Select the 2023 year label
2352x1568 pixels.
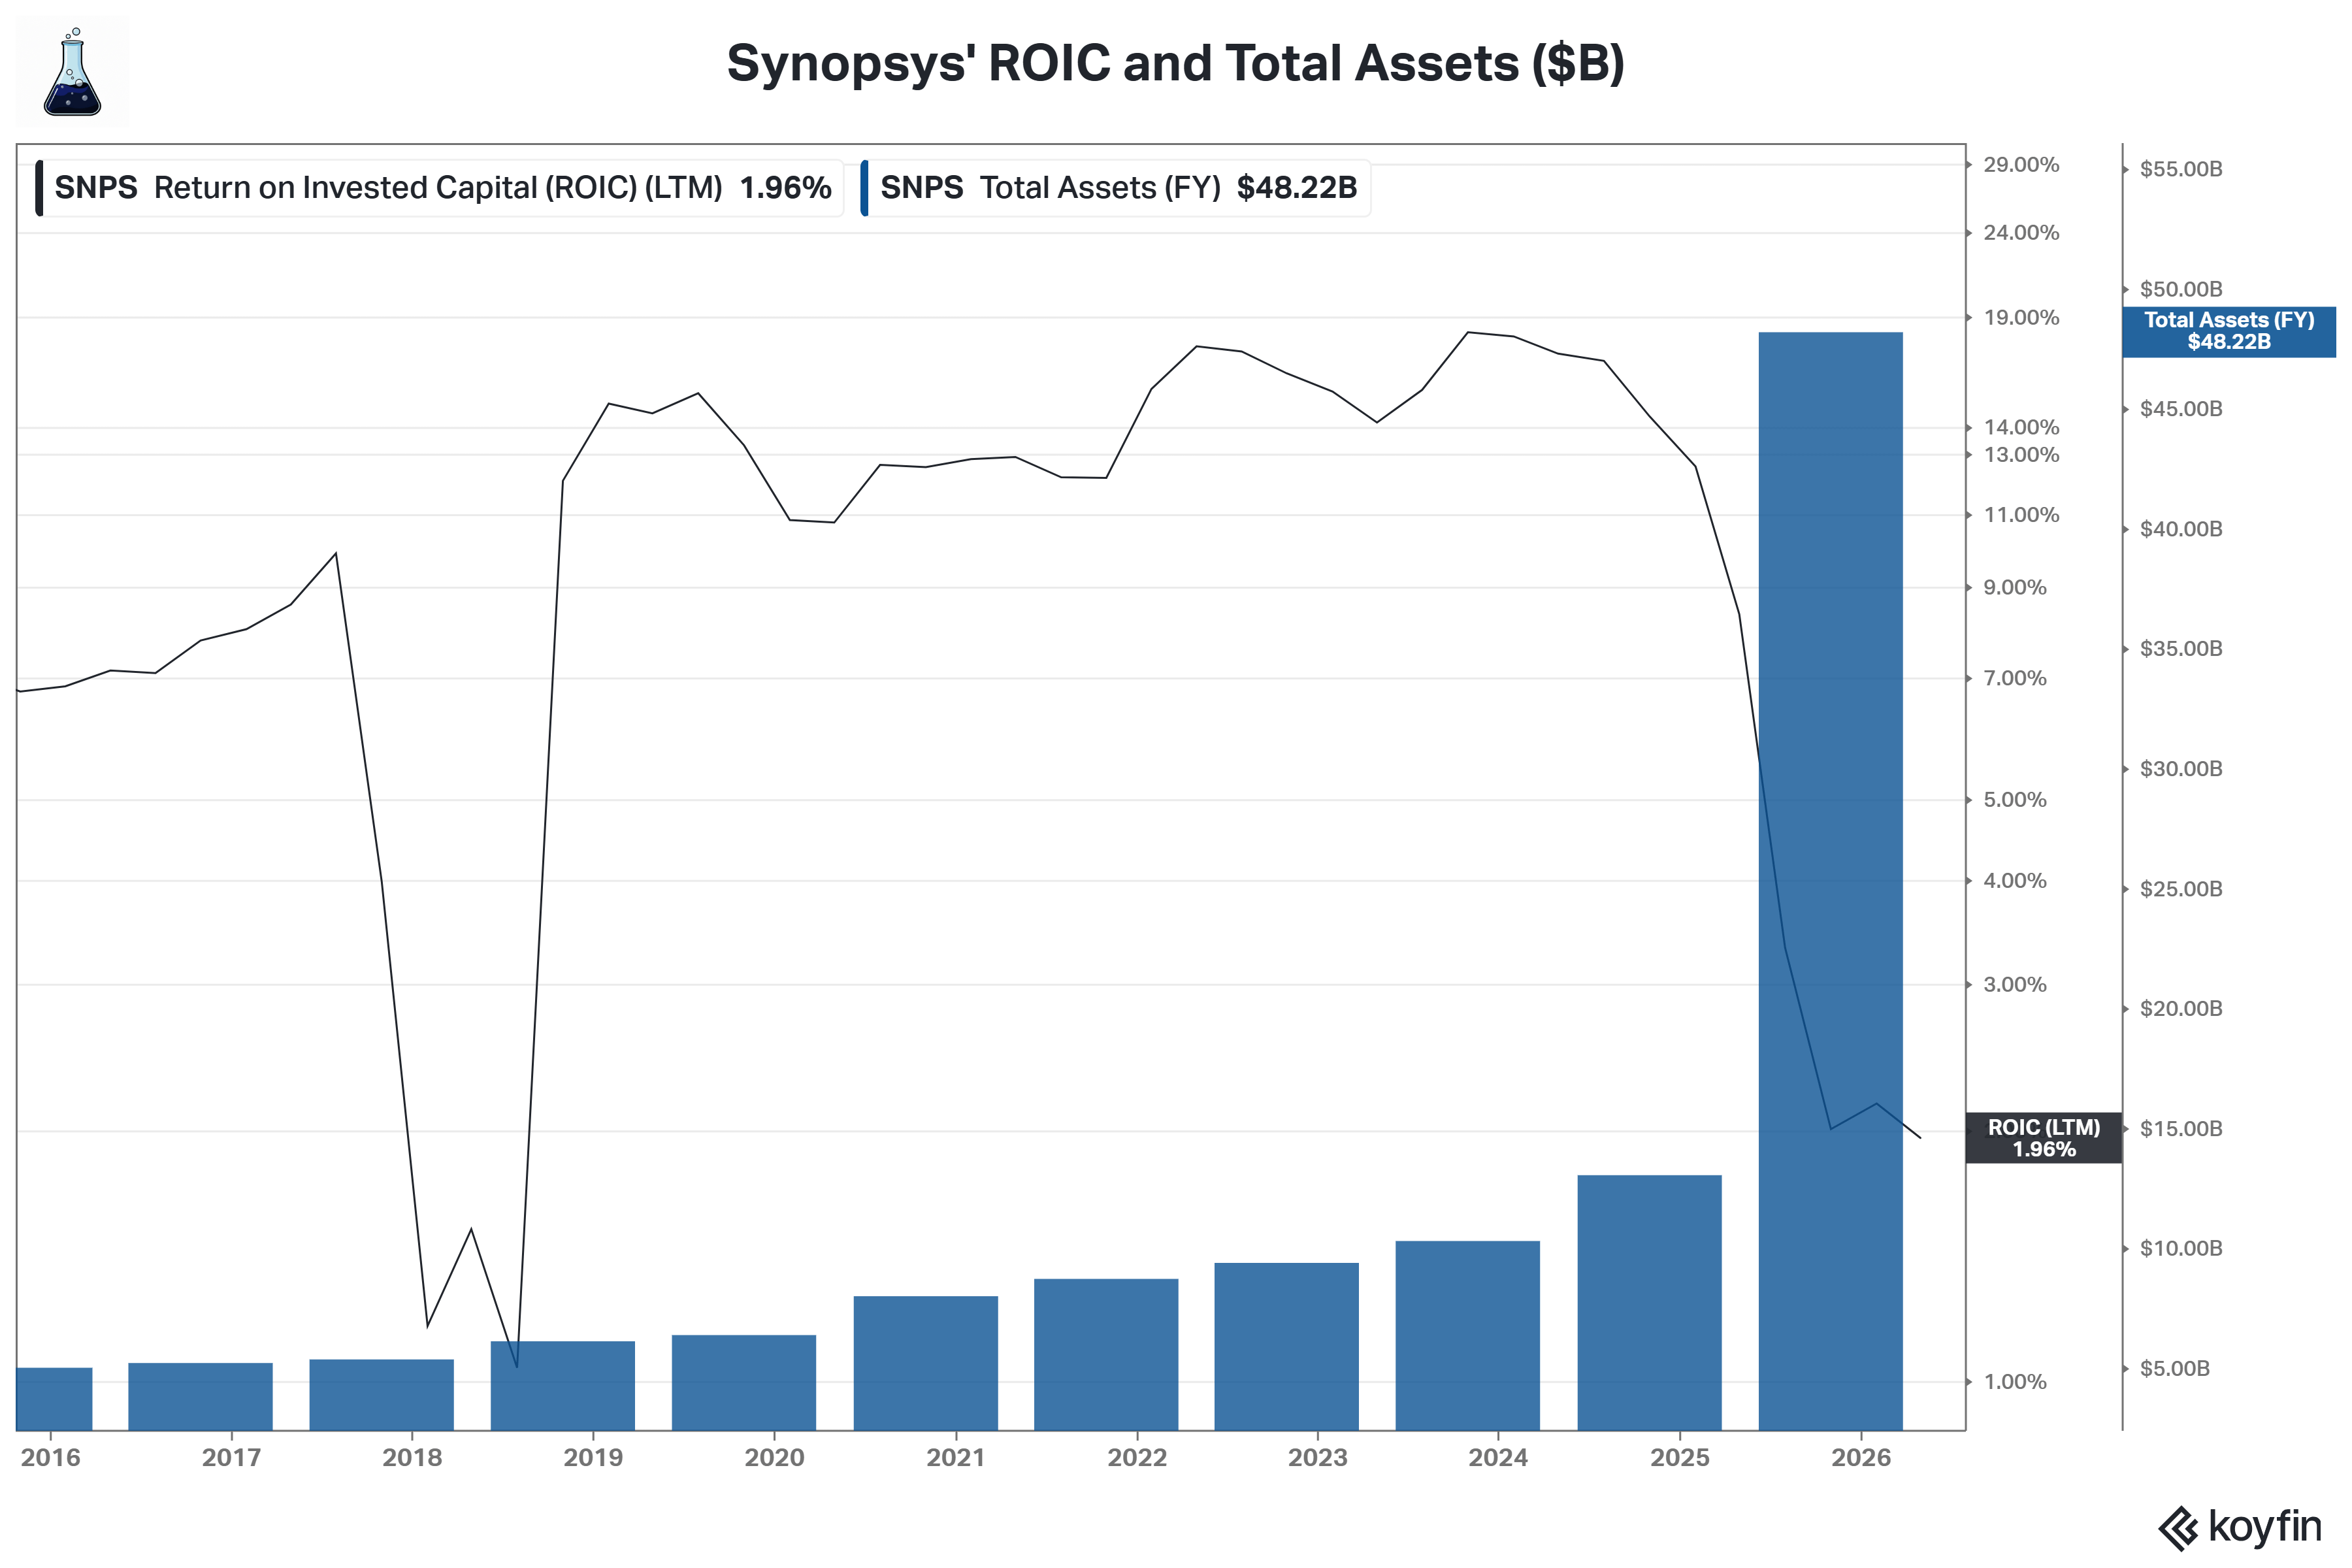(x=1318, y=1457)
